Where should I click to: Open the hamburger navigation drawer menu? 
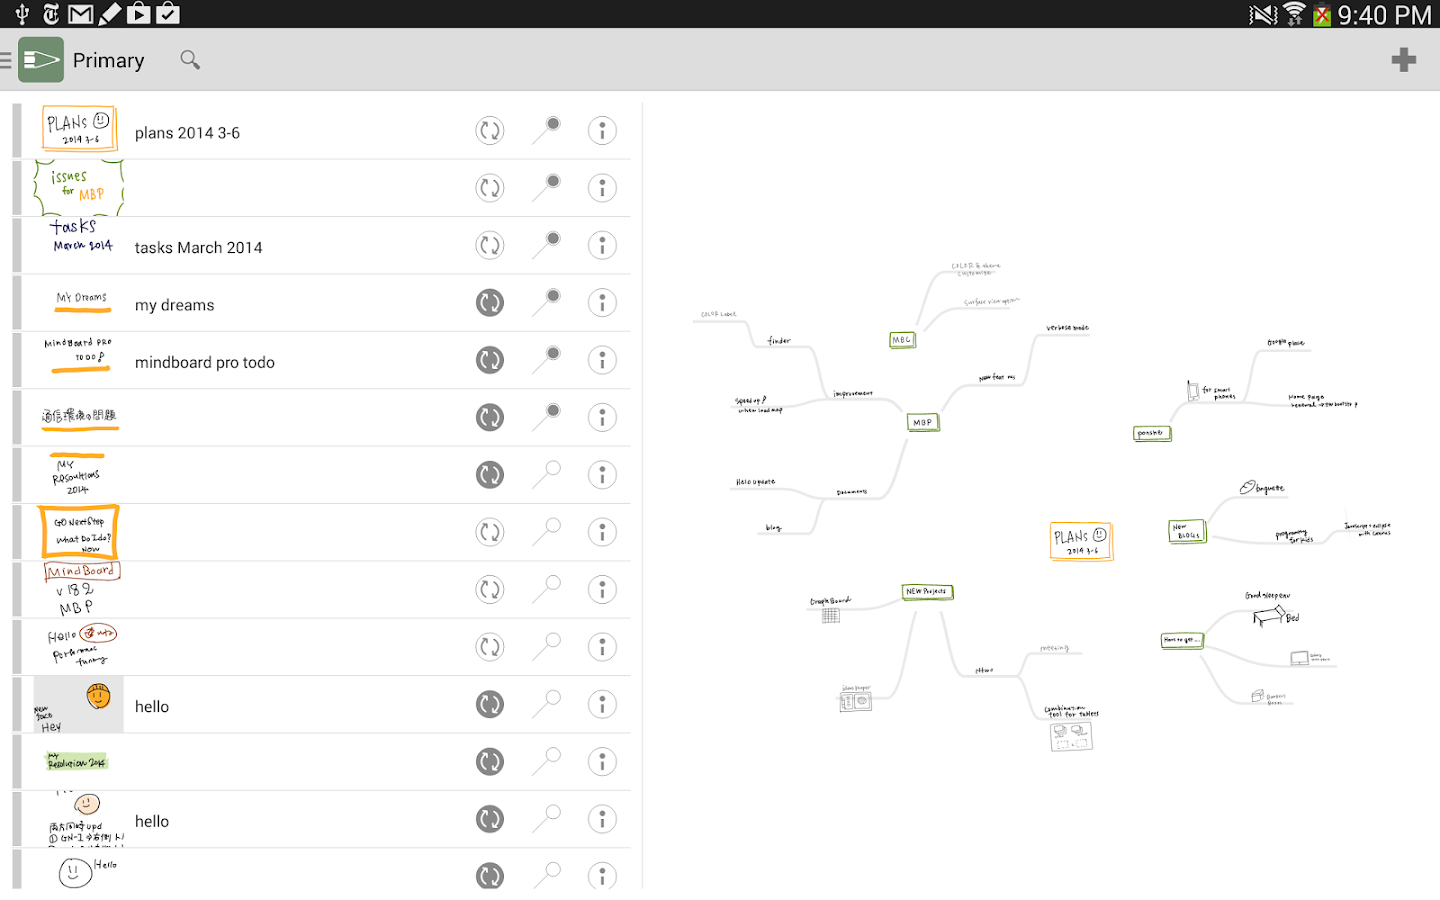7,61
